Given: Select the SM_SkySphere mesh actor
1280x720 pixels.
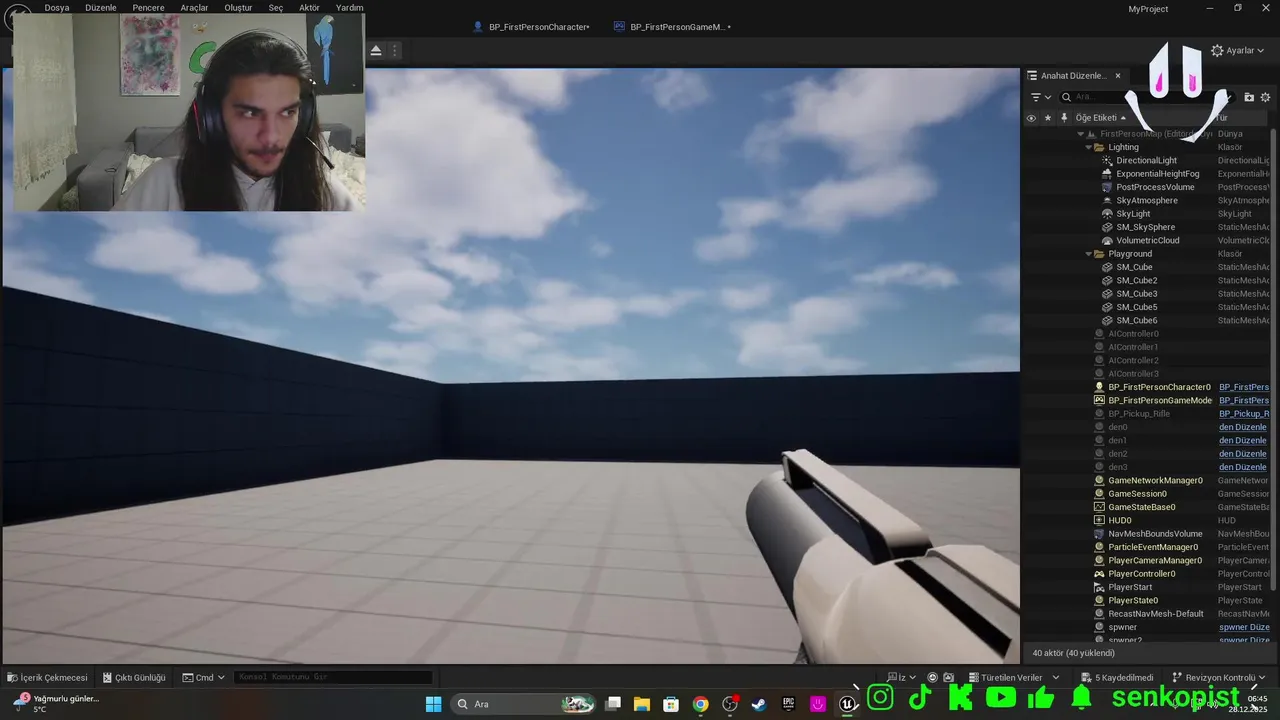Looking at the screenshot, I should pyautogui.click(x=1146, y=227).
